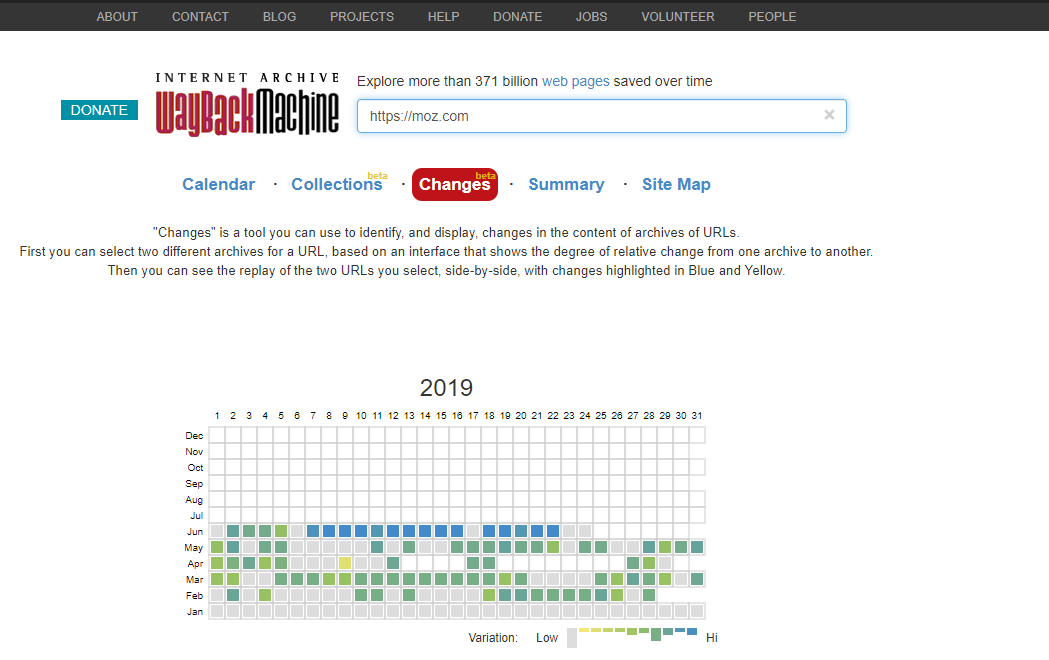This screenshot has height=660, width=1049.
Task: Choose the April 17 heatmap cell
Action: pyautogui.click(x=473, y=563)
